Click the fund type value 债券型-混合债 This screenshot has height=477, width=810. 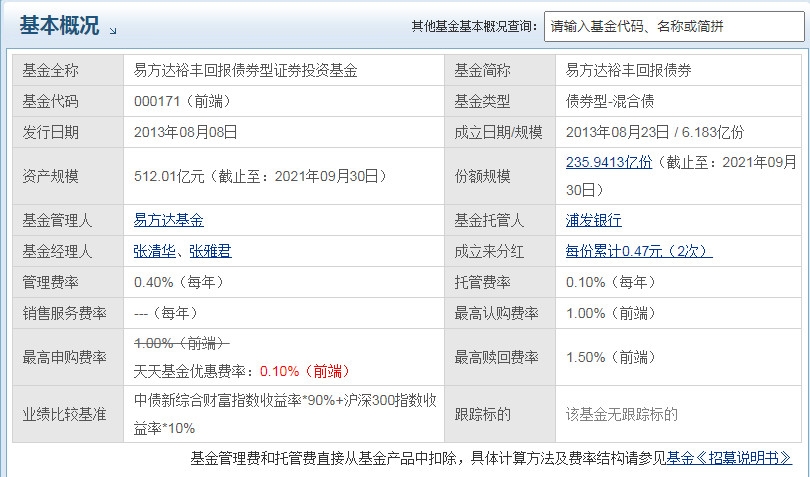tap(613, 101)
